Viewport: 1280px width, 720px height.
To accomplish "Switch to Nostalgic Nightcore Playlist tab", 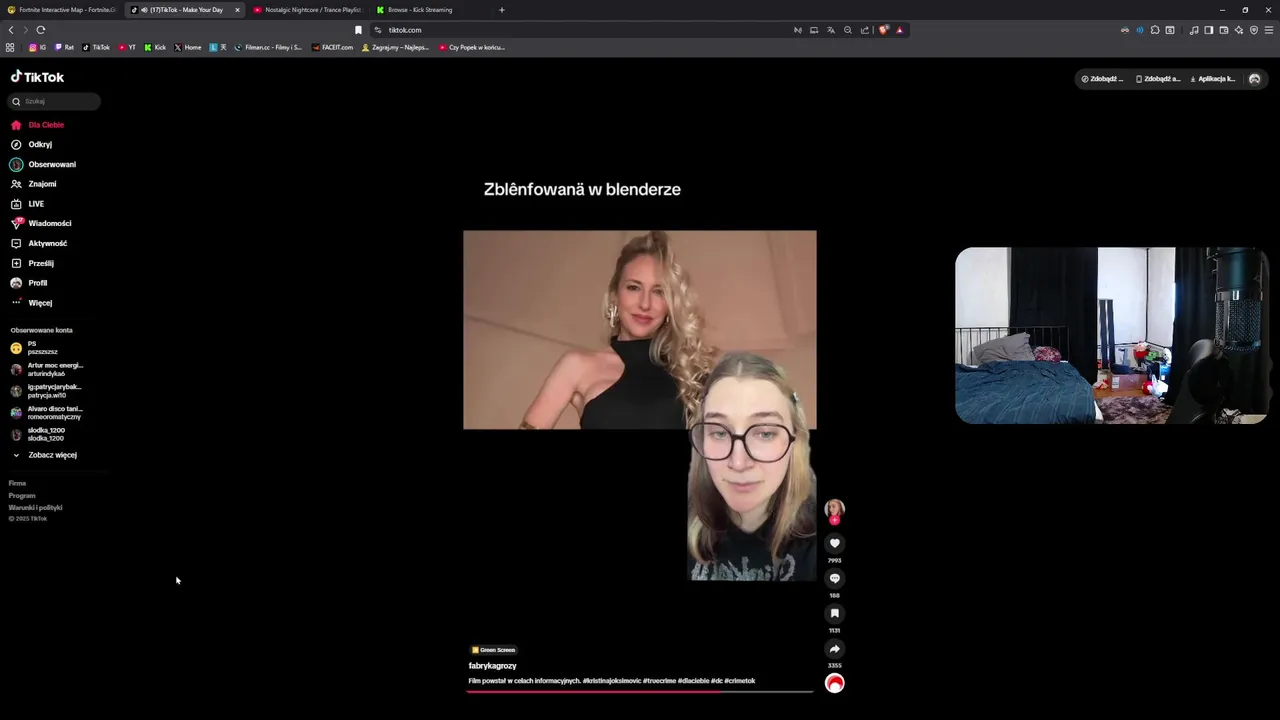I will (x=307, y=10).
